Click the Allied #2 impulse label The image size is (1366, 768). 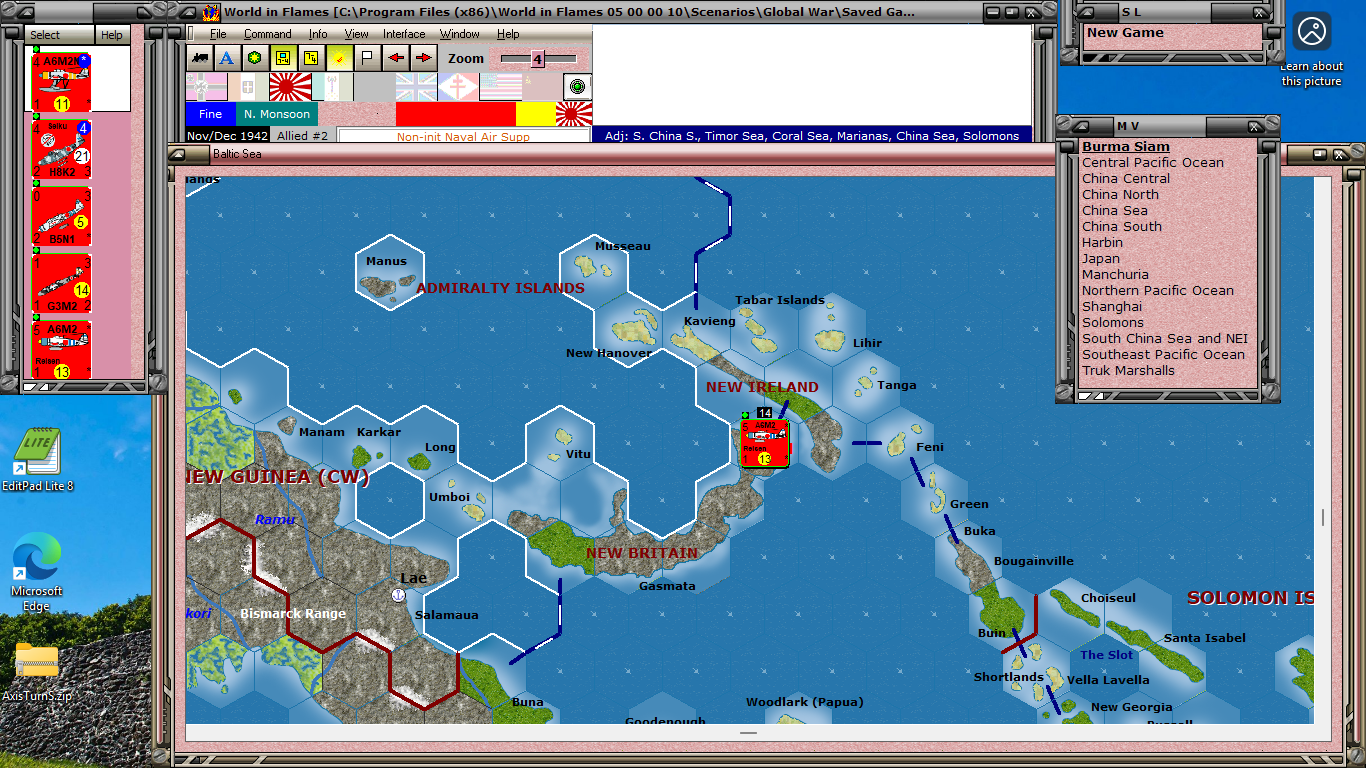click(x=302, y=136)
